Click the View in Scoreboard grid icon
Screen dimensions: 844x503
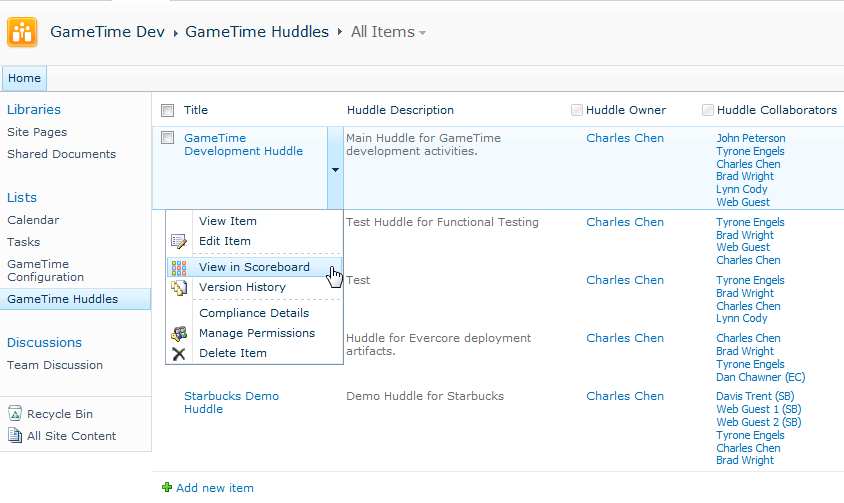[179, 267]
